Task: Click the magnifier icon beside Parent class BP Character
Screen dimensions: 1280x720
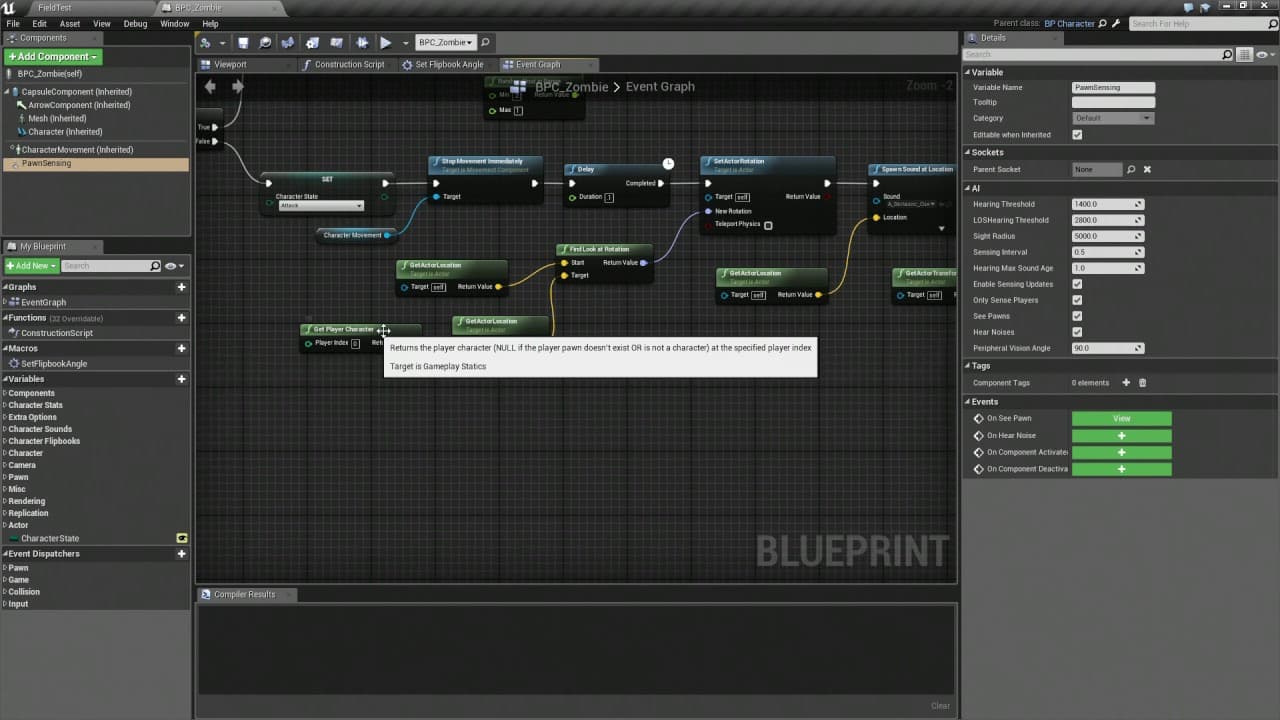Action: tap(1103, 24)
